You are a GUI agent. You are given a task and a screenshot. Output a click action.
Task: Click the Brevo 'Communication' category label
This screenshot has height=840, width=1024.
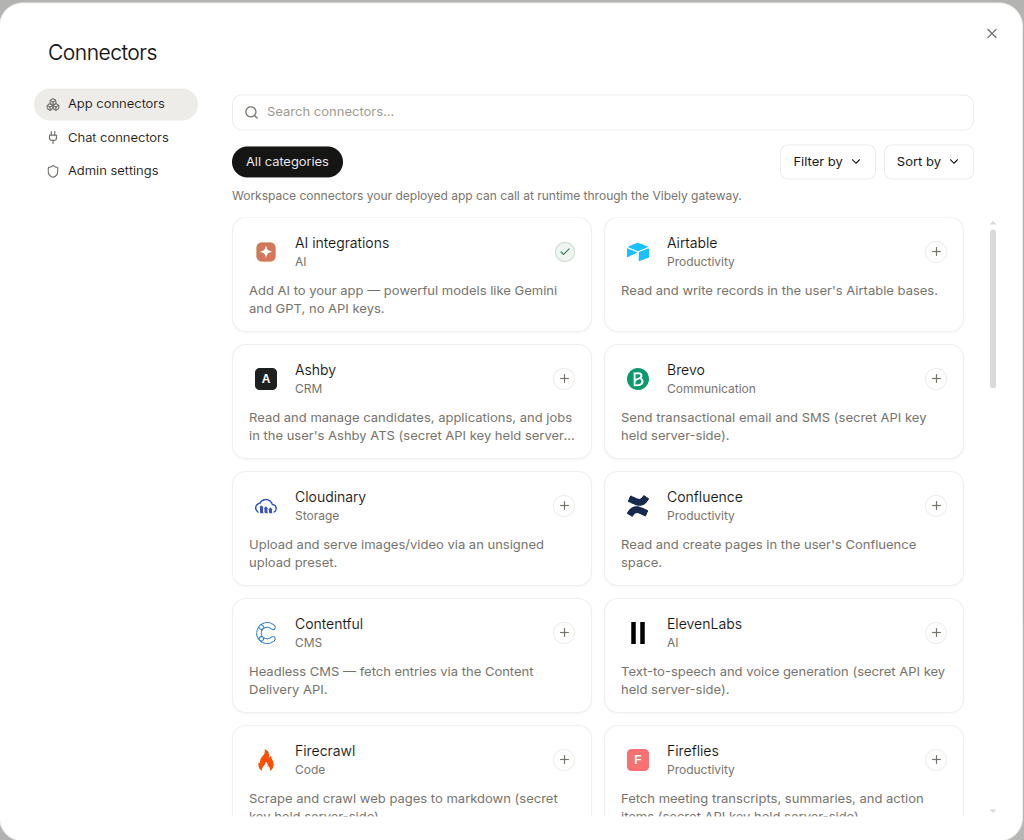point(711,389)
